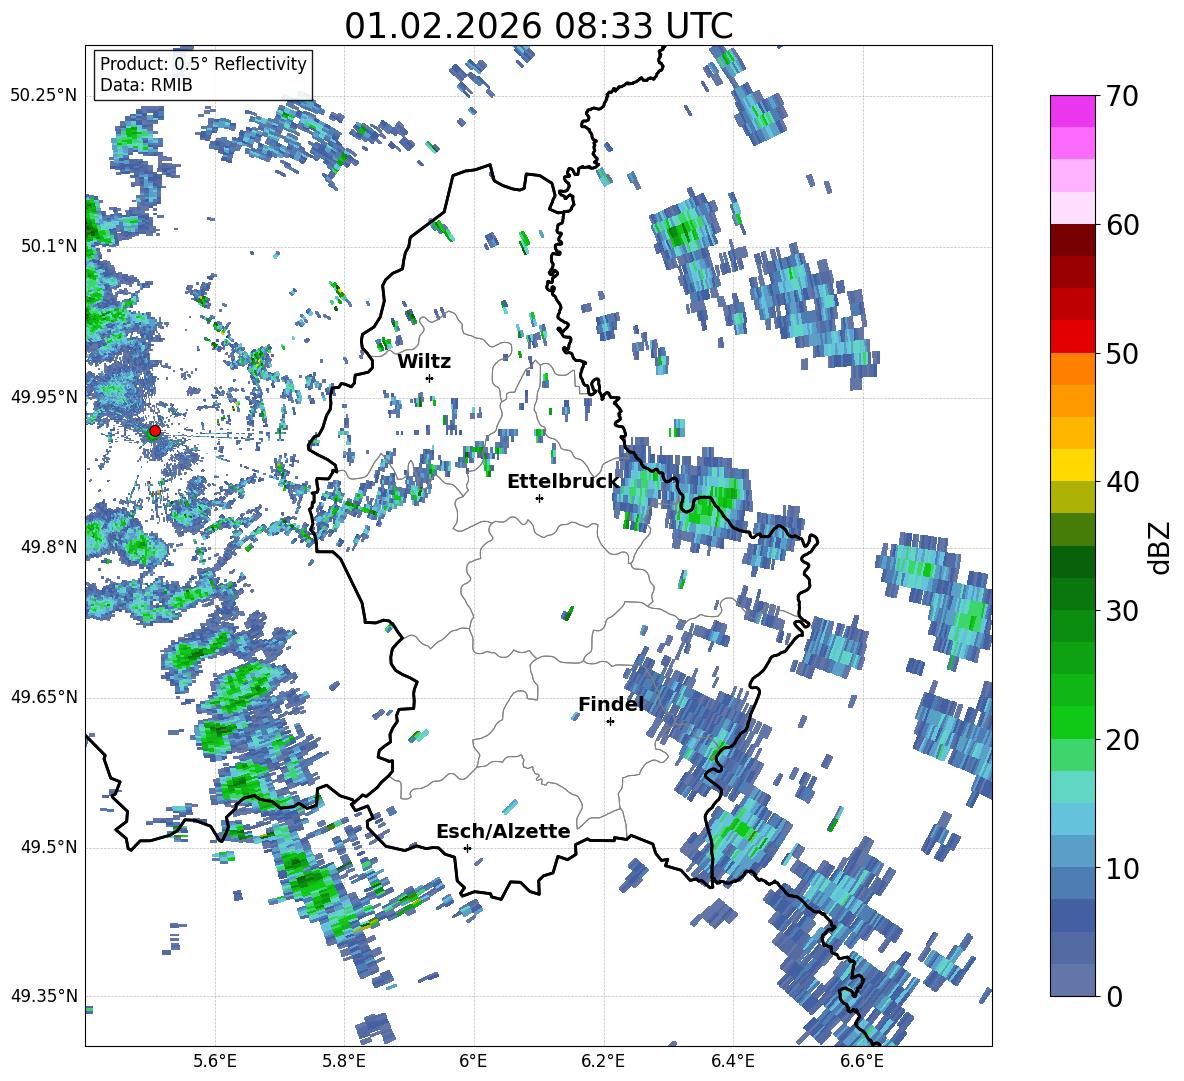Click the colorbar tick label 70
Image resolution: width=1184 pixels, height=1081 pixels.
coord(1121,97)
